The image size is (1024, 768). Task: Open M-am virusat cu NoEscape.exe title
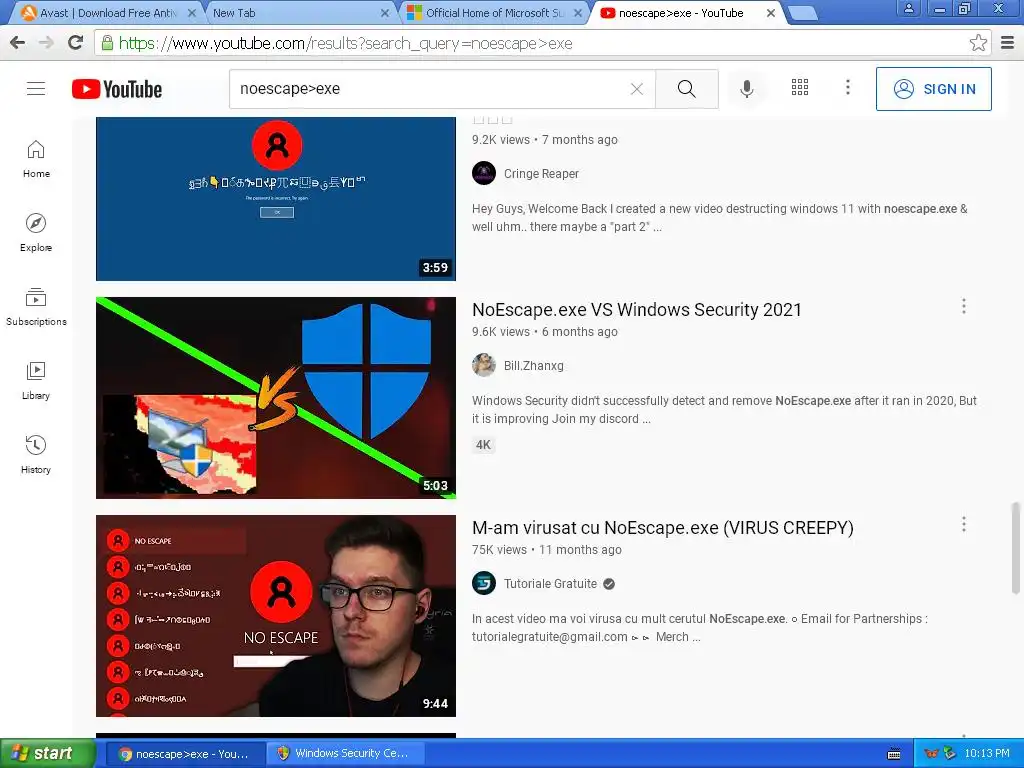point(663,528)
